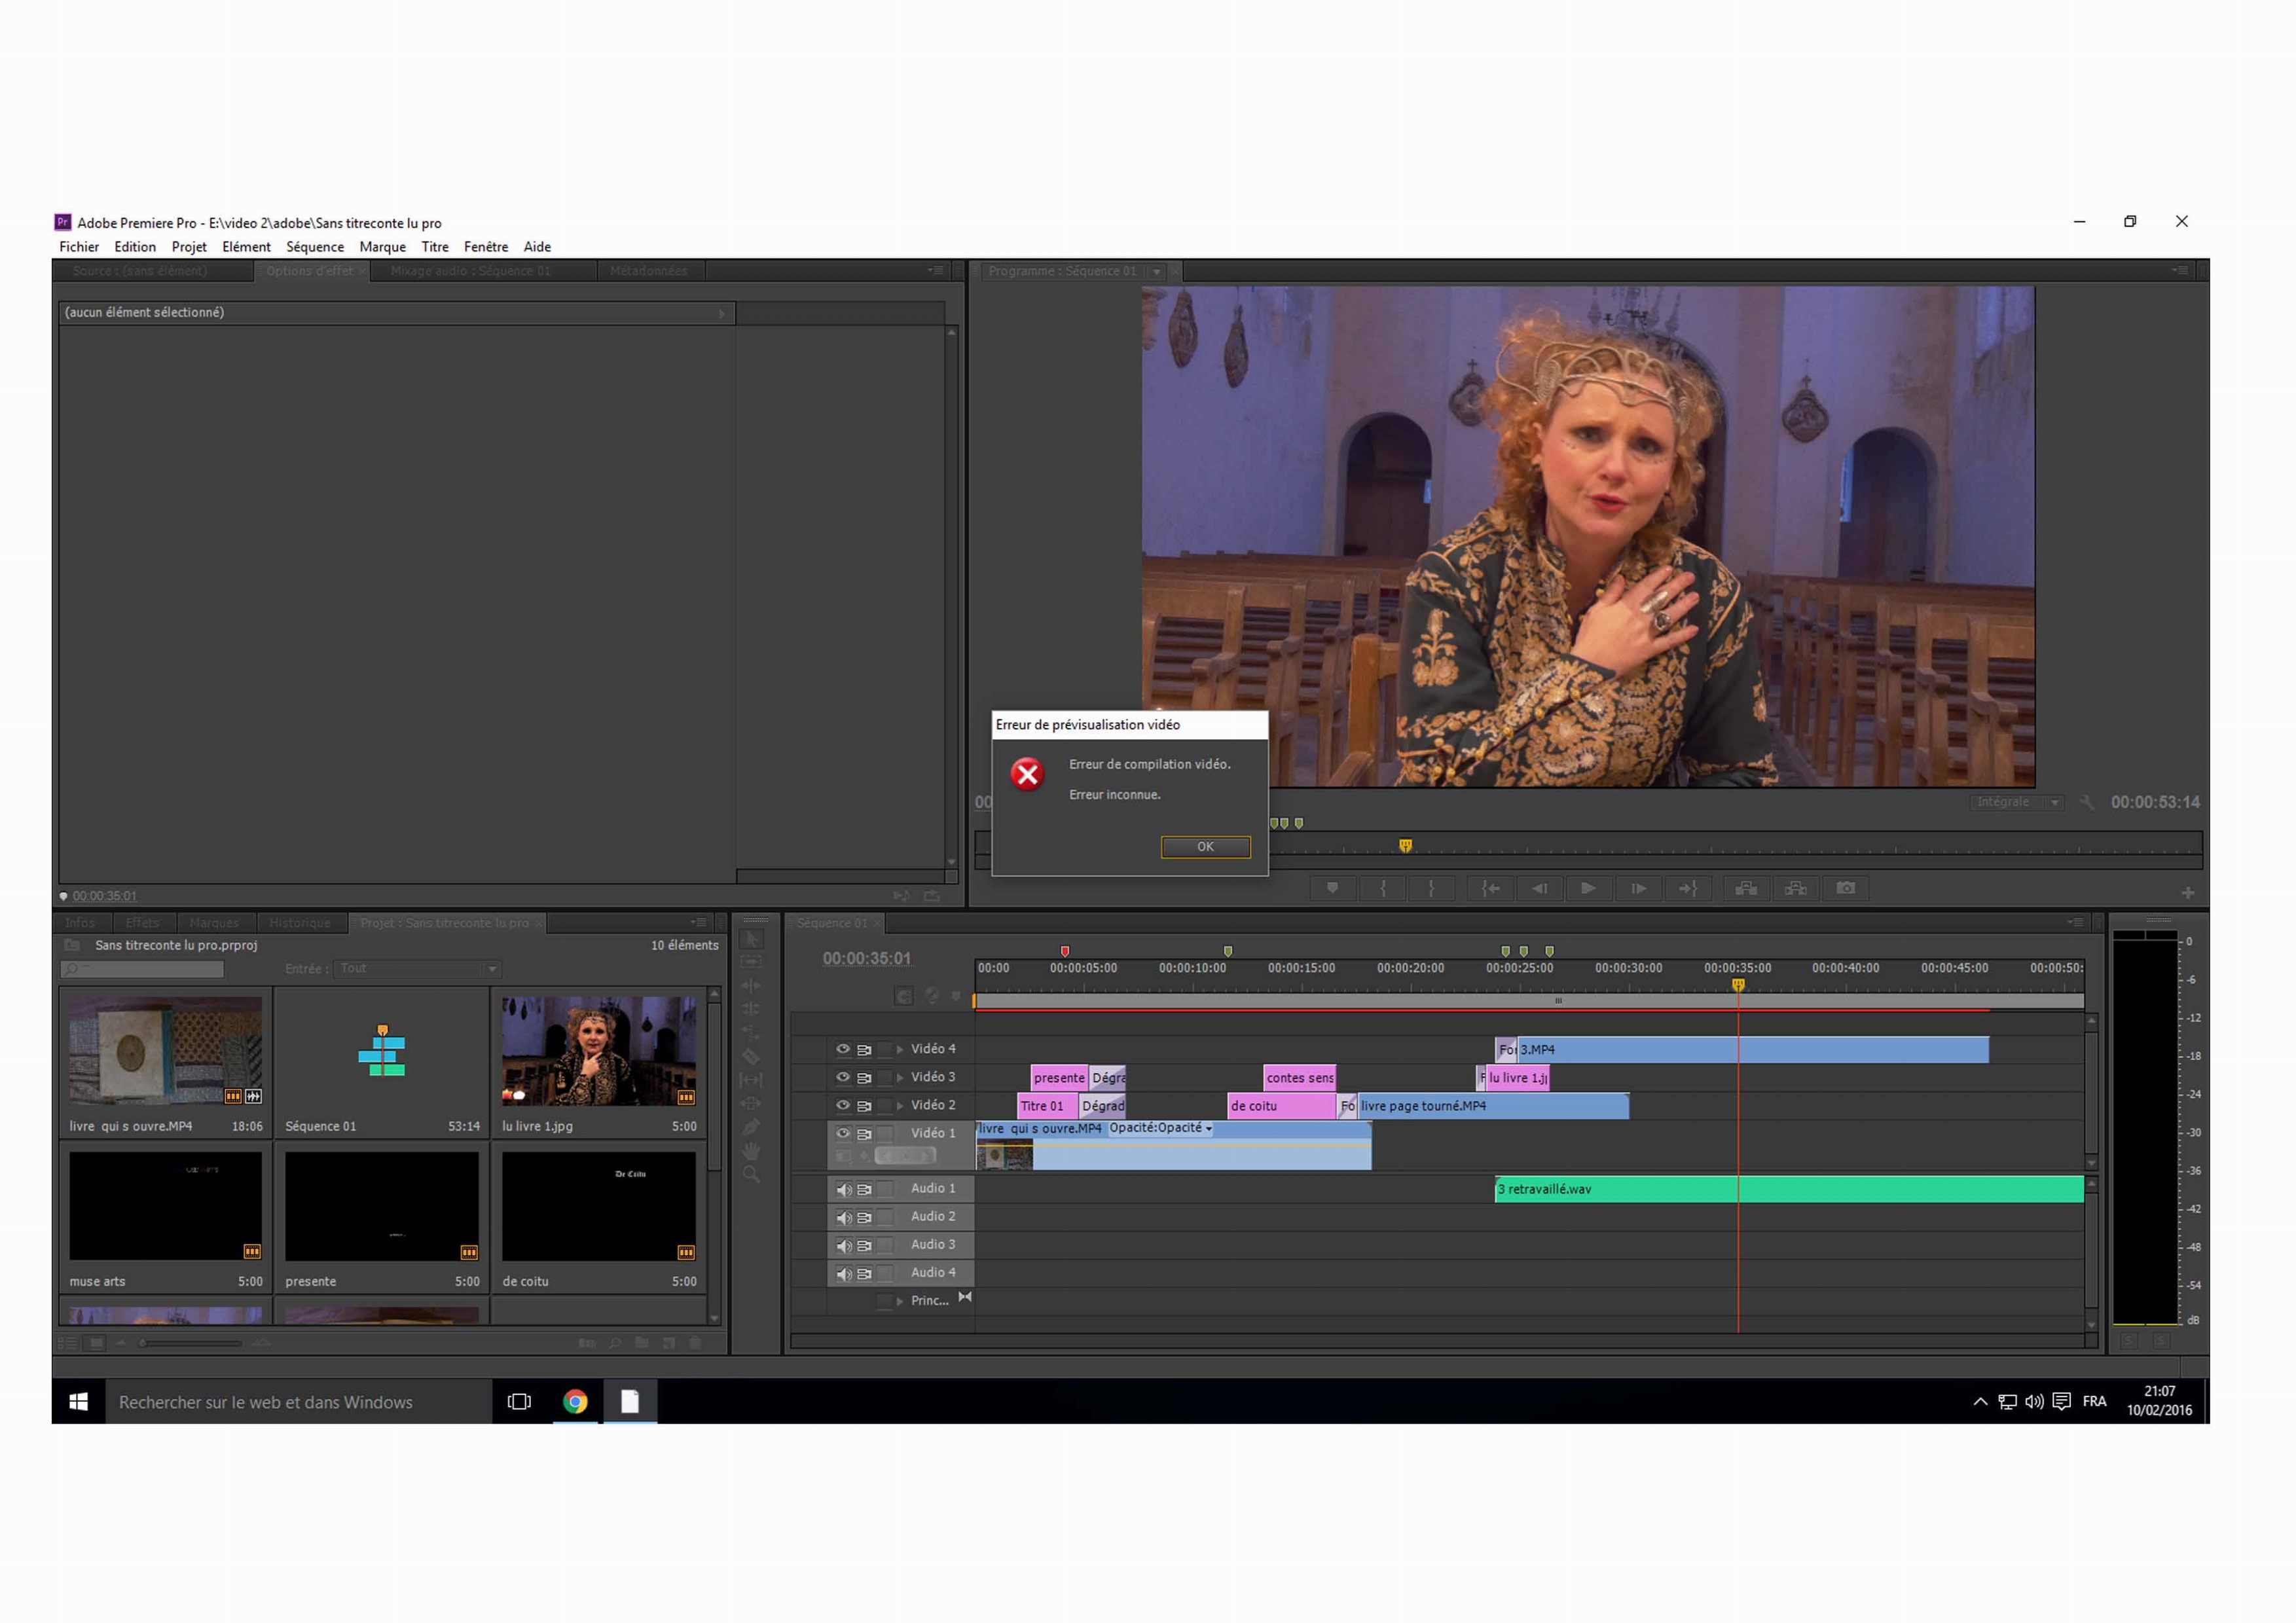Select the Zoom magnifier tool

[752, 1175]
